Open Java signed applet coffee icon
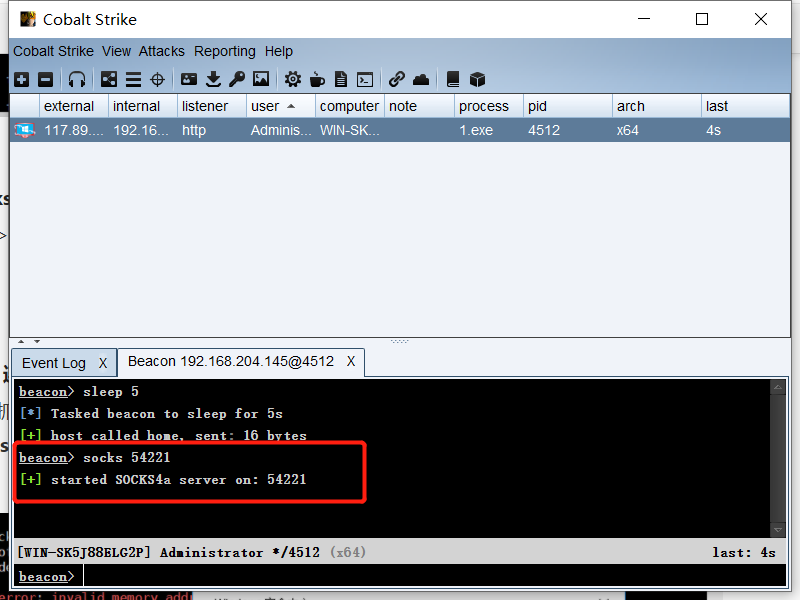The width and height of the screenshot is (800, 600). point(317,80)
